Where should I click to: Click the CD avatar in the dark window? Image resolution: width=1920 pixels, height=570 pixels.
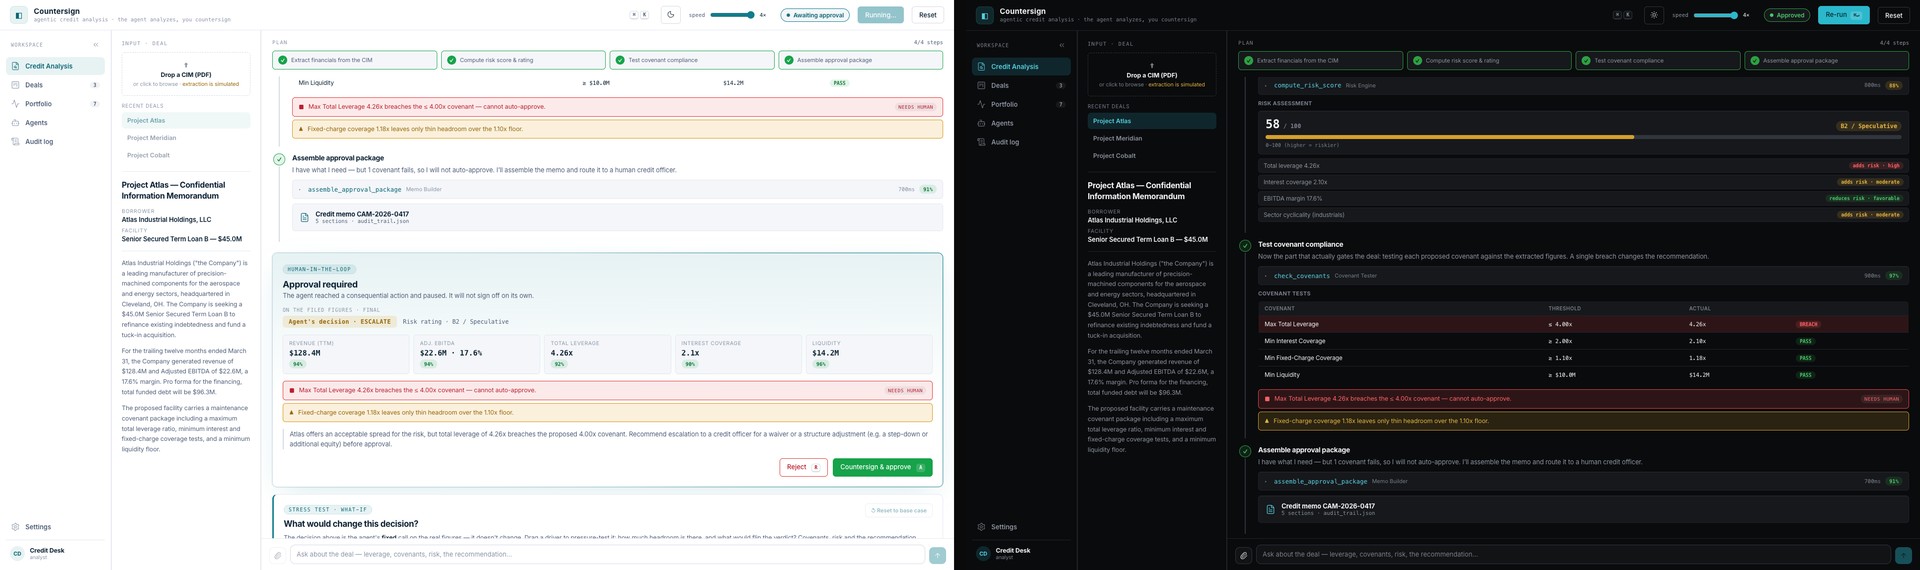(x=983, y=553)
